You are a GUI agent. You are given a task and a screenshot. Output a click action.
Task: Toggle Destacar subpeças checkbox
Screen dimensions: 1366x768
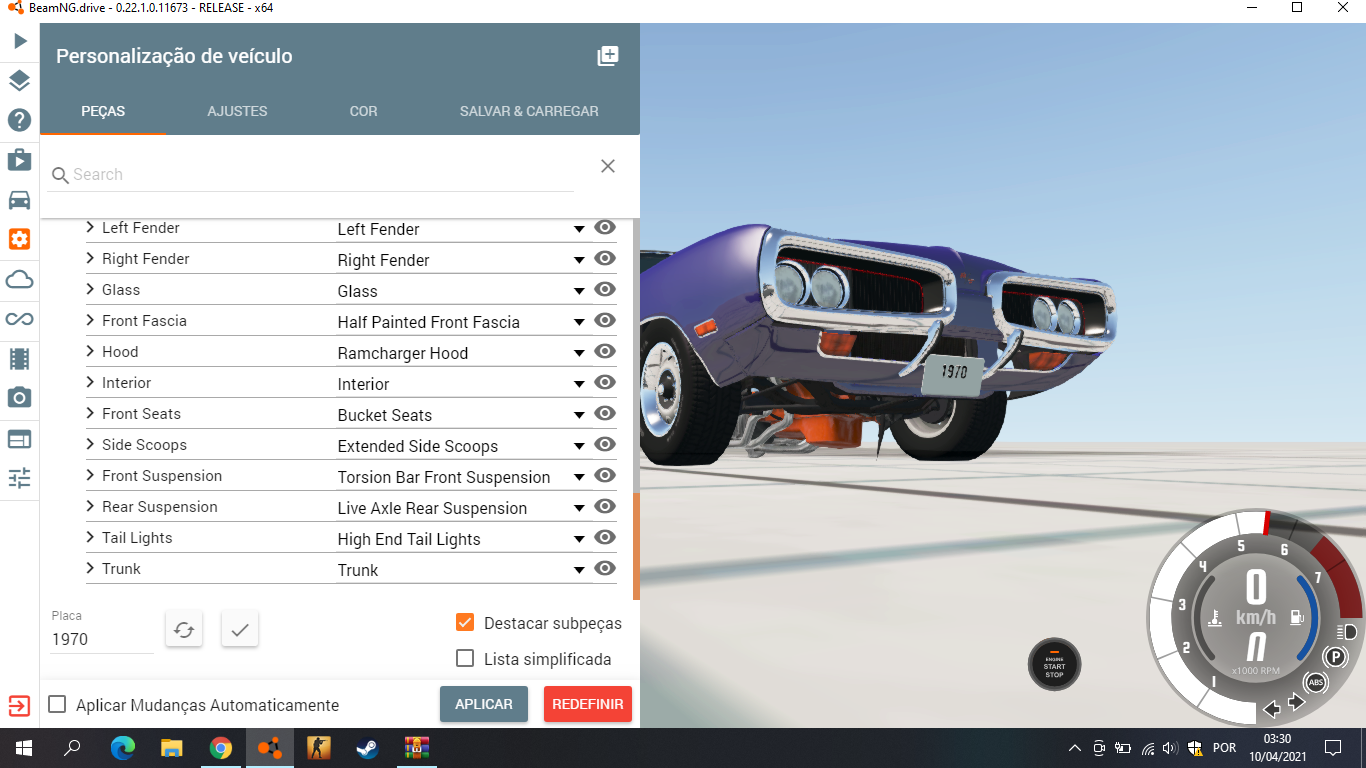(x=465, y=622)
